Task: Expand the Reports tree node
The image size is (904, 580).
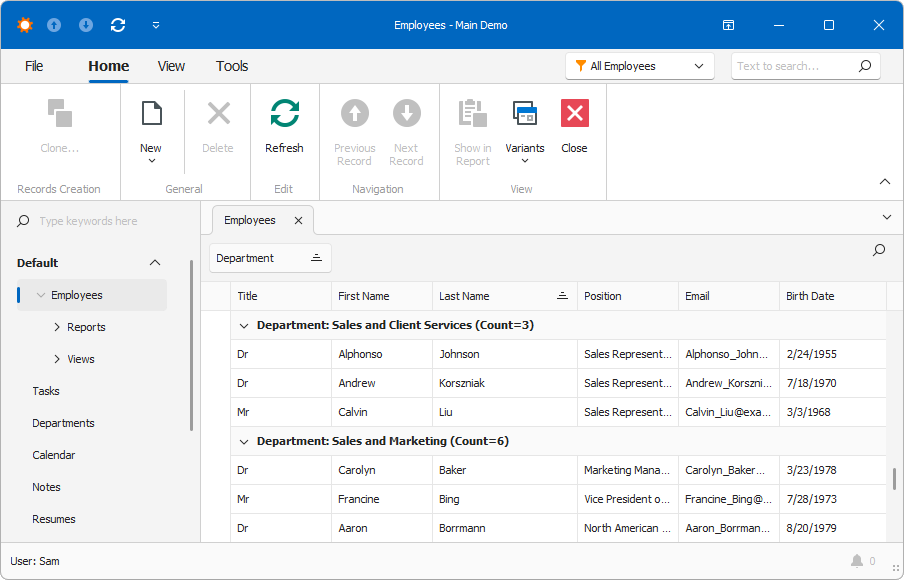Action: click(x=57, y=327)
